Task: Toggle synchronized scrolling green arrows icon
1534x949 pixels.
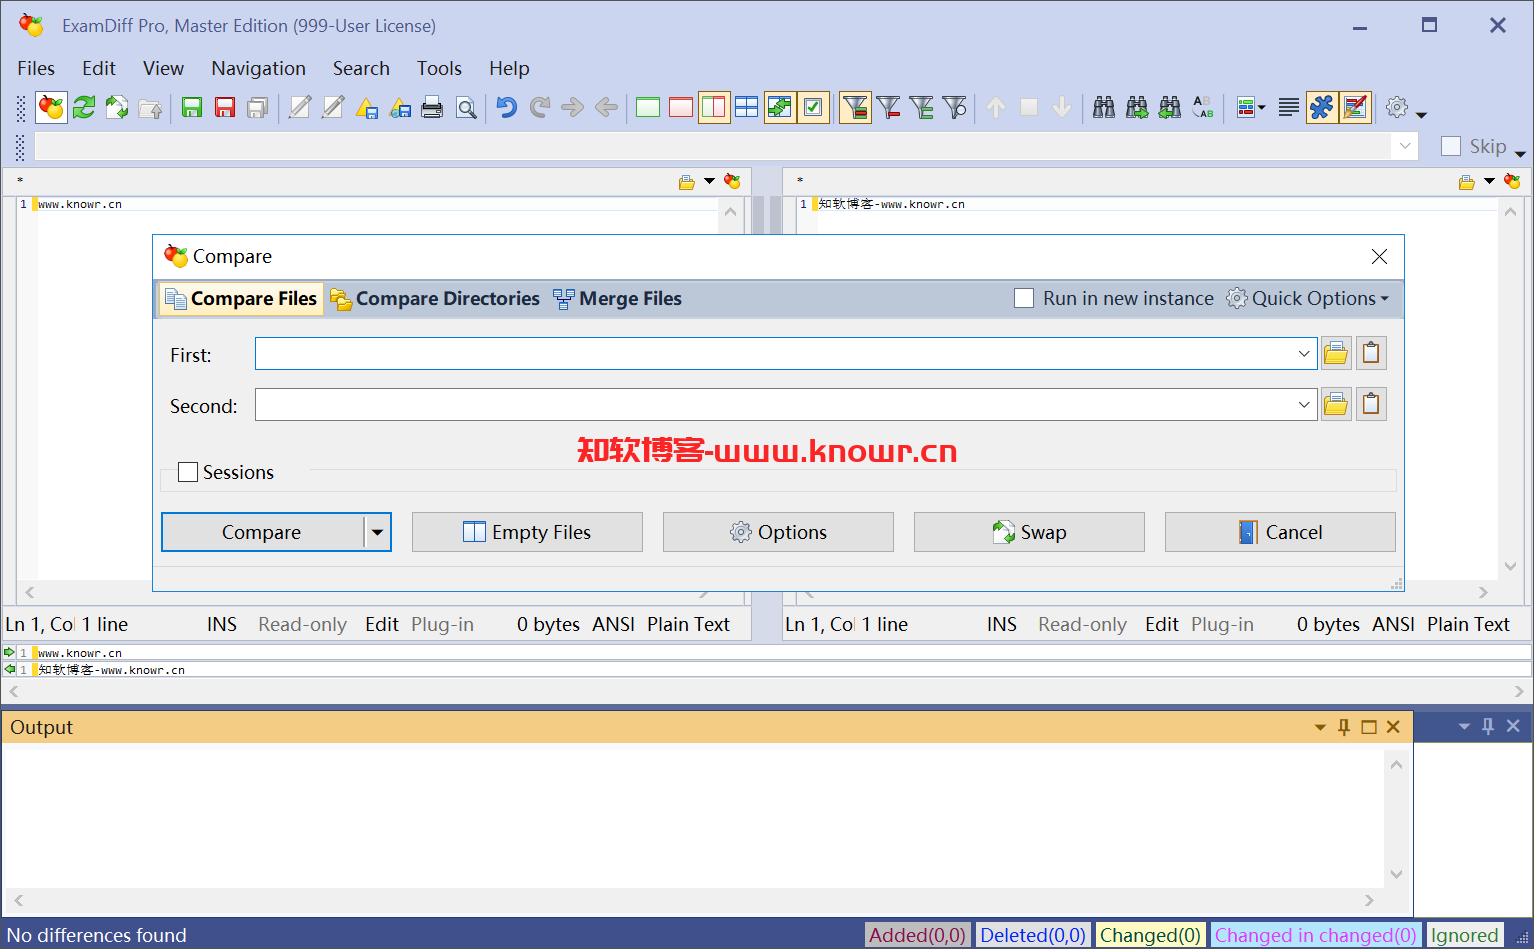Action: pyautogui.click(x=780, y=107)
